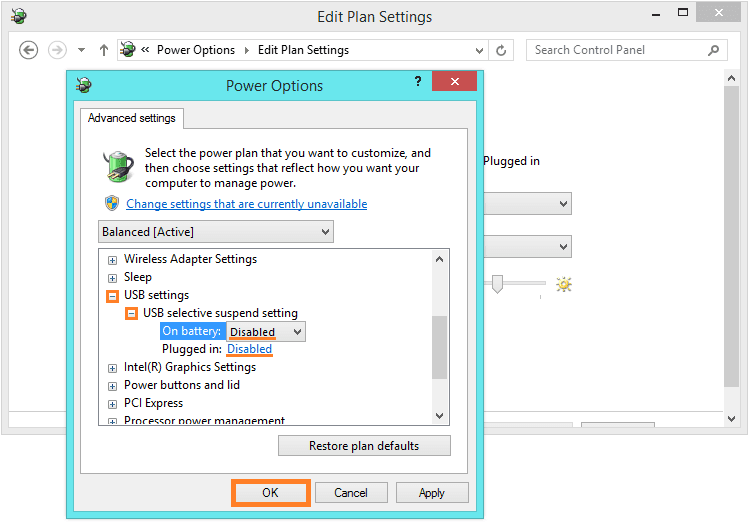Expand Sleep node
The height and width of the screenshot is (522, 751).
coord(112,278)
